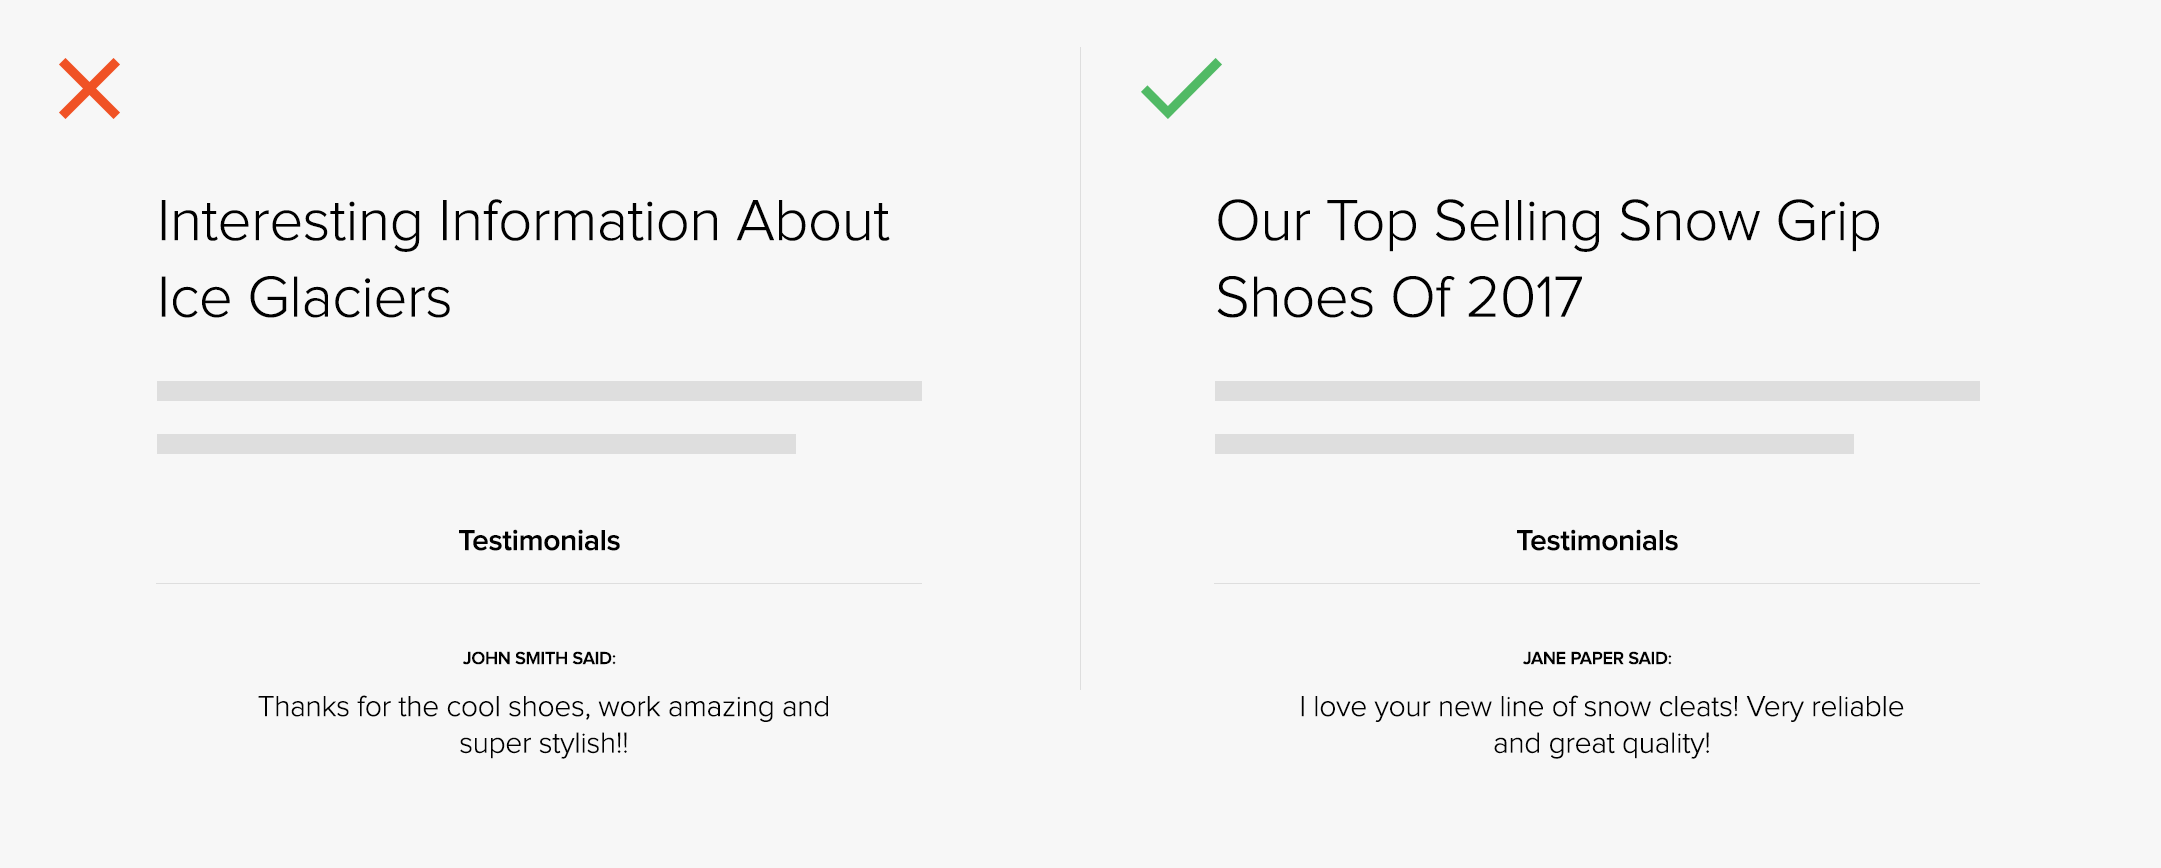Select the 'Interesting Information About Ice Glaciers' heading

523,259
